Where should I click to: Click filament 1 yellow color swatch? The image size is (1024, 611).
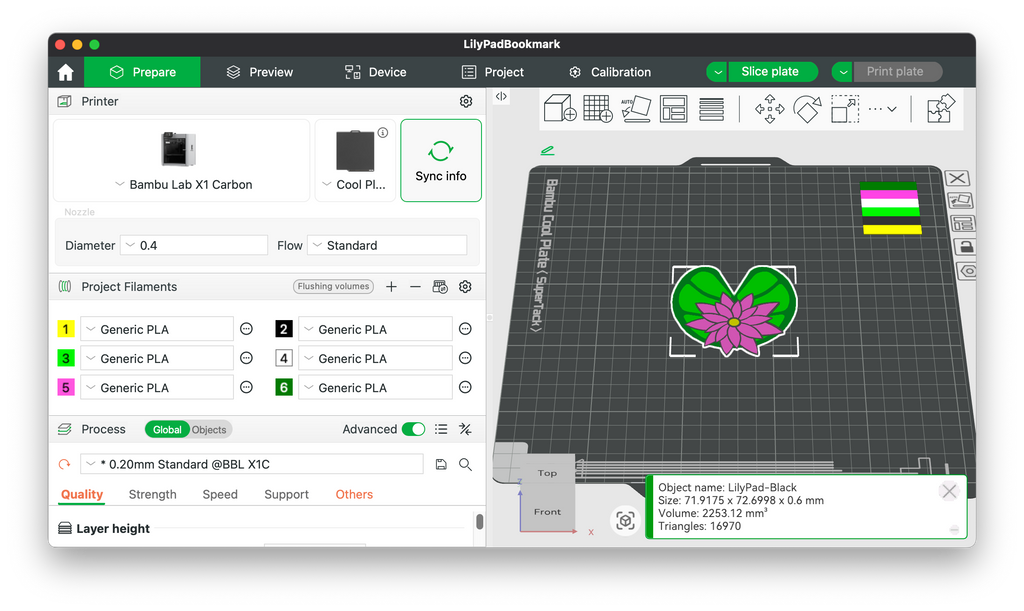(66, 329)
